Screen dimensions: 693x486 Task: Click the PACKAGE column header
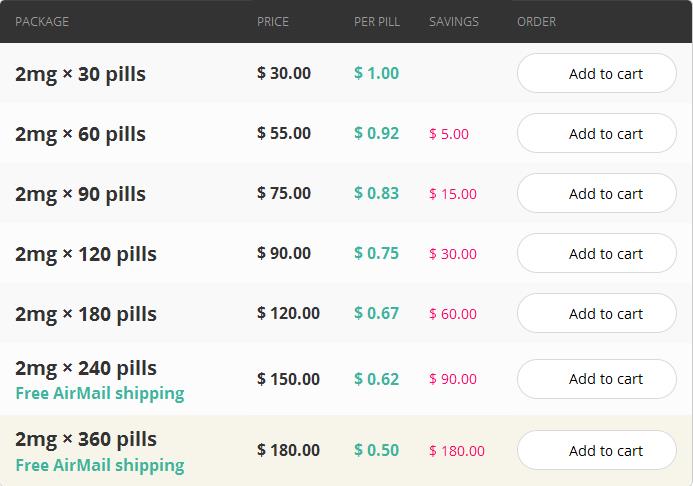[x=42, y=22]
